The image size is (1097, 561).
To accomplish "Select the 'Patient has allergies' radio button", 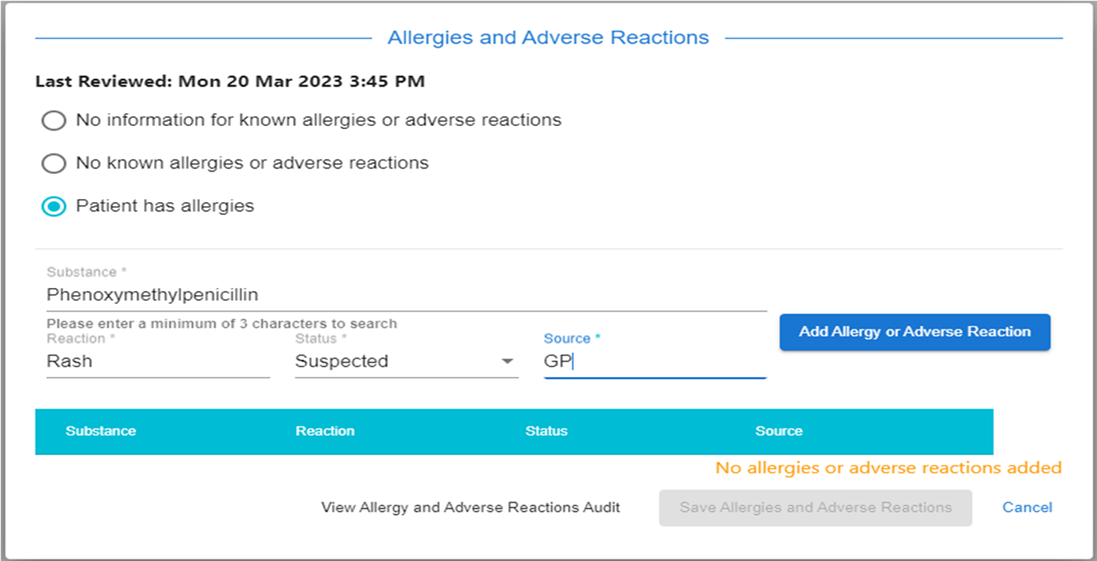I will [x=54, y=206].
